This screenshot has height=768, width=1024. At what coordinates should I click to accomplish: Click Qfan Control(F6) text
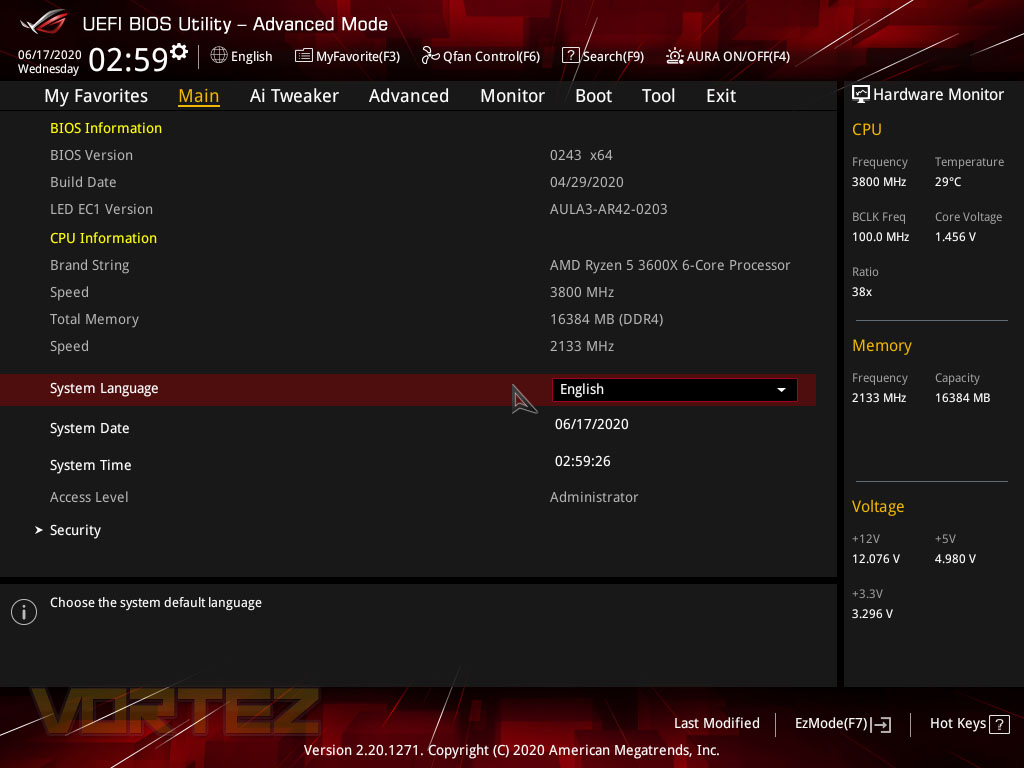(491, 57)
